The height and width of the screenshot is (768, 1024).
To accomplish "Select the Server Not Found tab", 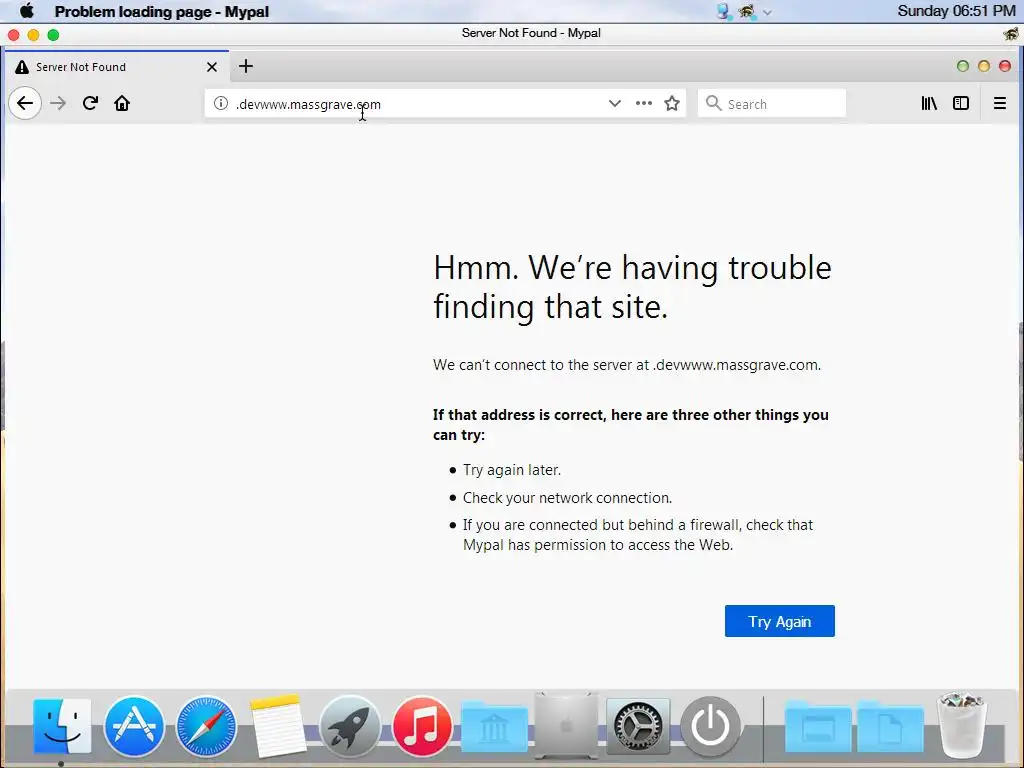I will 116,67.
